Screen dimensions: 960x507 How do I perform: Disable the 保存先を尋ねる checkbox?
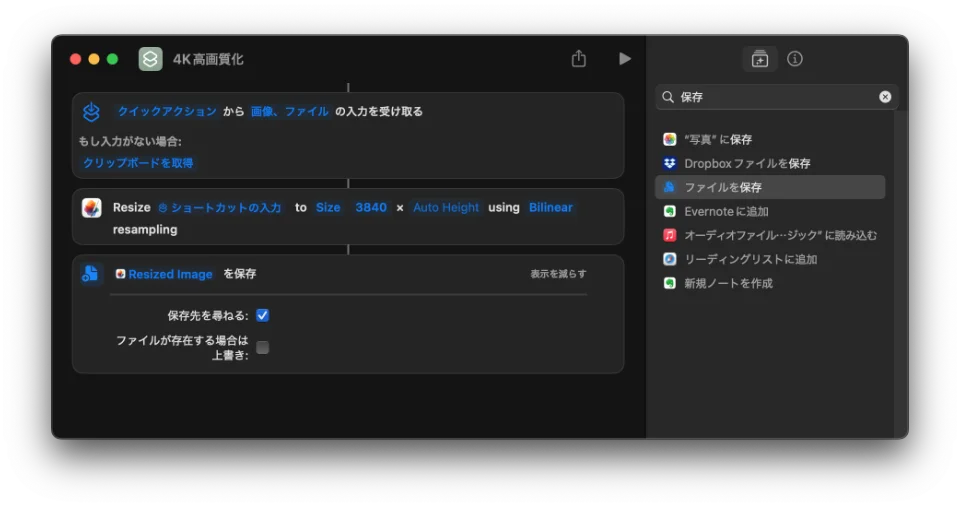point(263,315)
